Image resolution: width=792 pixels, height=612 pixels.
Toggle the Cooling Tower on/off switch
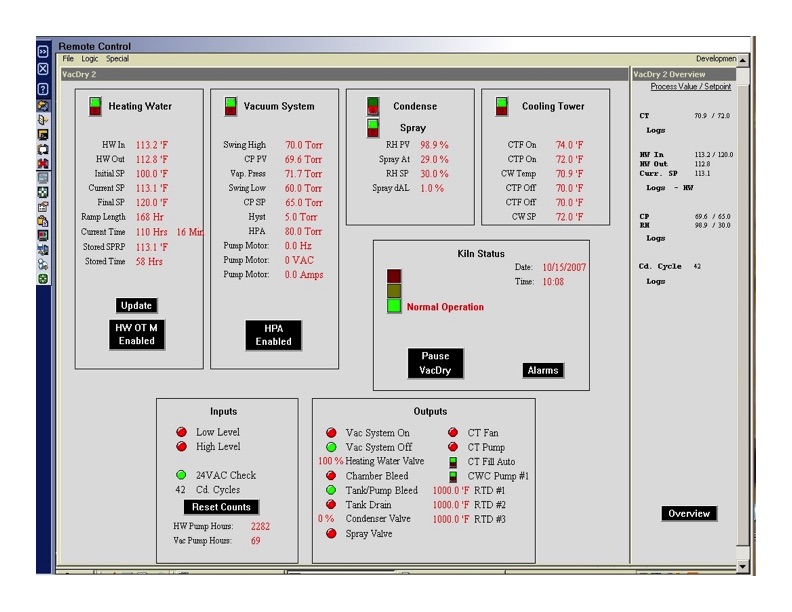[x=502, y=106]
